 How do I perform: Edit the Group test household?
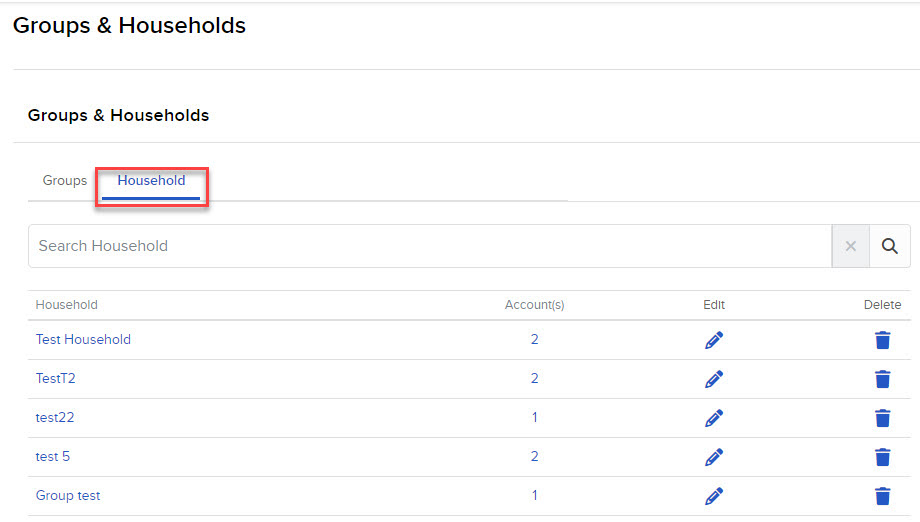click(x=713, y=496)
